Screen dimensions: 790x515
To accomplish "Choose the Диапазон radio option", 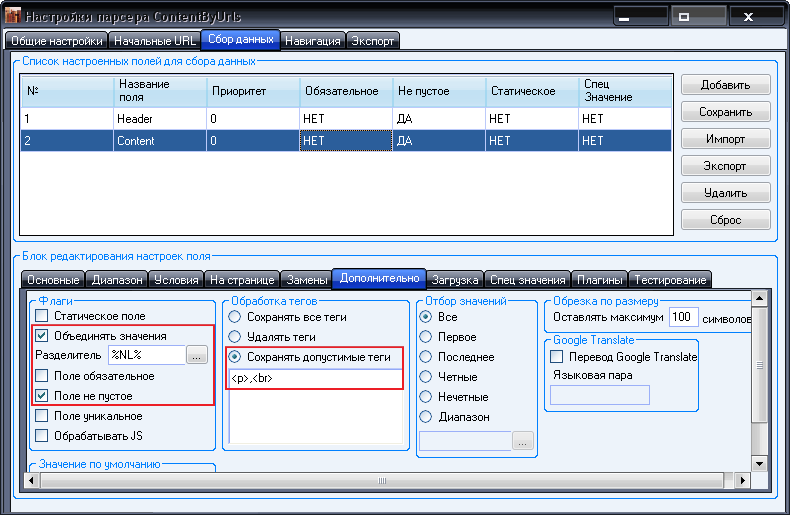I will [x=427, y=417].
